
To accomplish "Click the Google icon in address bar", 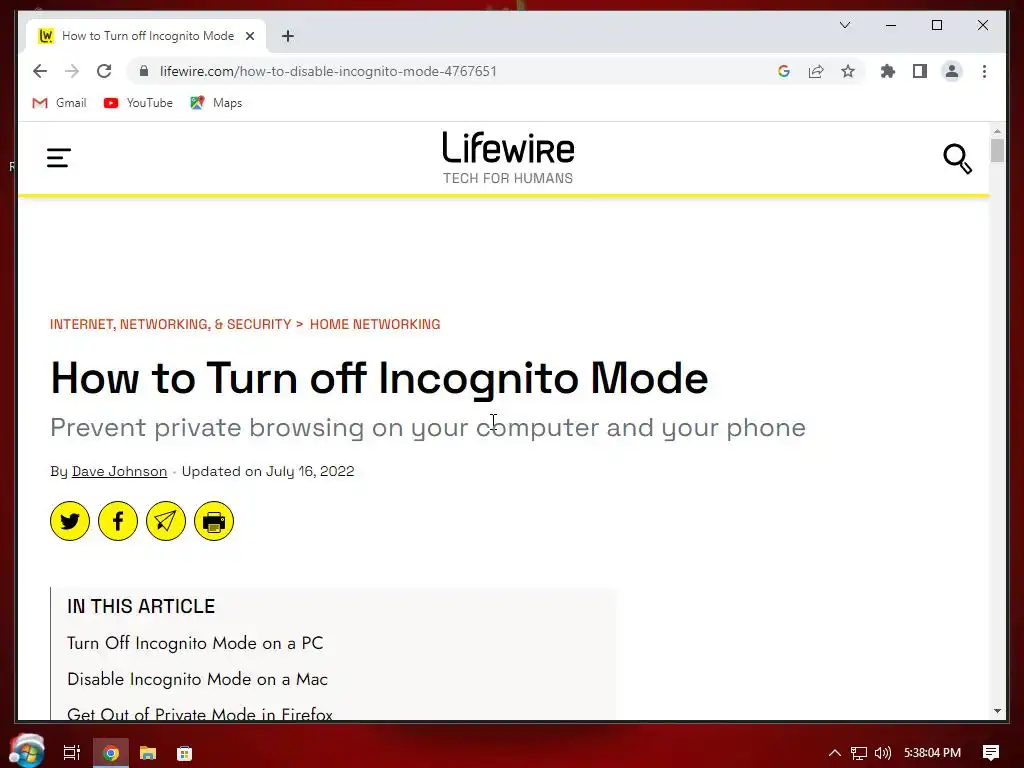I will (x=784, y=71).
